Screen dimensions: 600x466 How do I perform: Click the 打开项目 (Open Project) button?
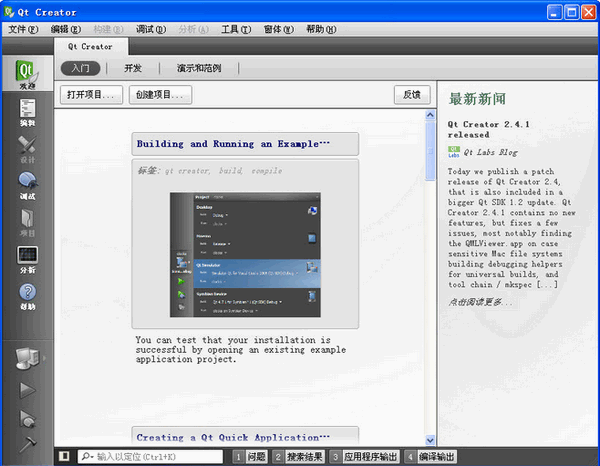(92, 95)
